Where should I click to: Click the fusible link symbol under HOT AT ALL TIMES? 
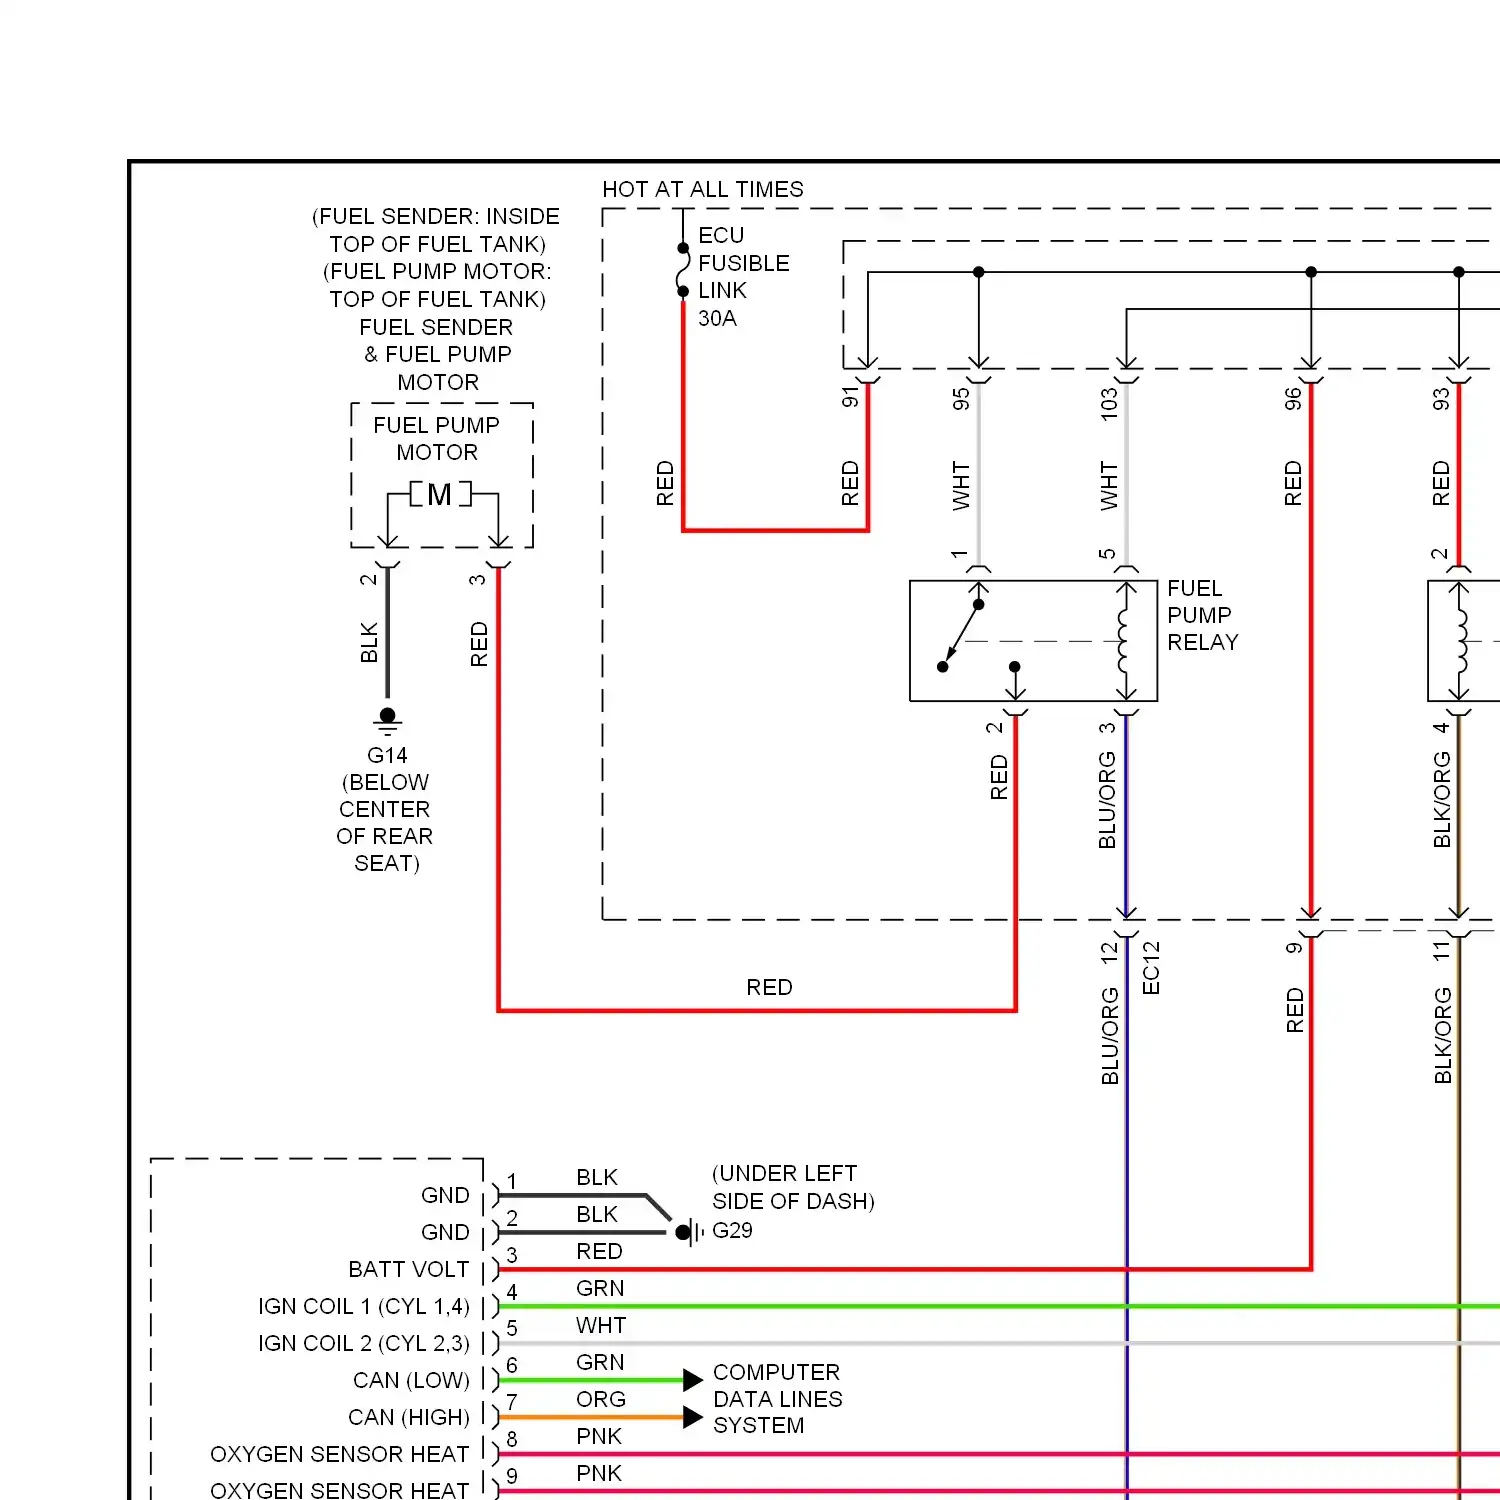[683, 270]
